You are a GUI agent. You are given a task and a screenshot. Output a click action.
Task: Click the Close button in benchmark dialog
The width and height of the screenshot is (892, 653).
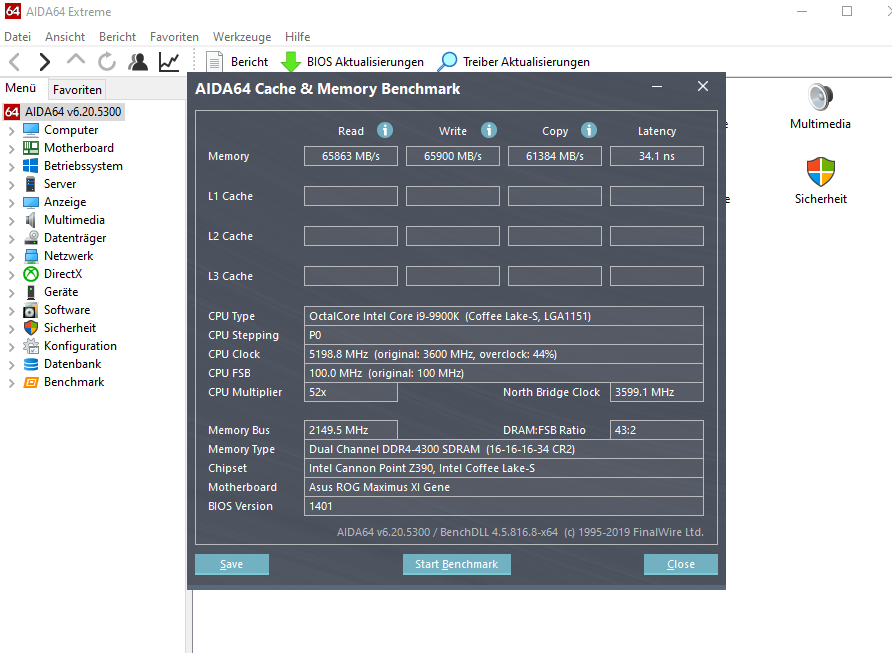680,564
